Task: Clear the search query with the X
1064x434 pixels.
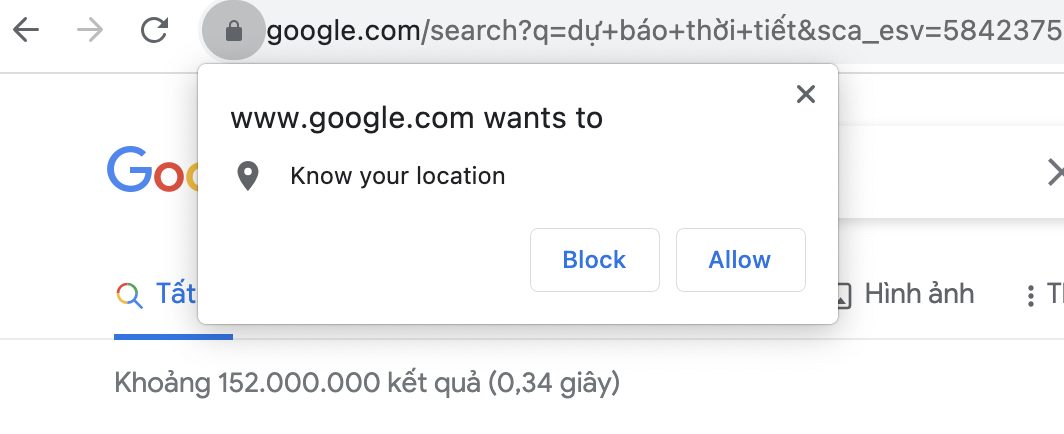Action: tap(1056, 172)
